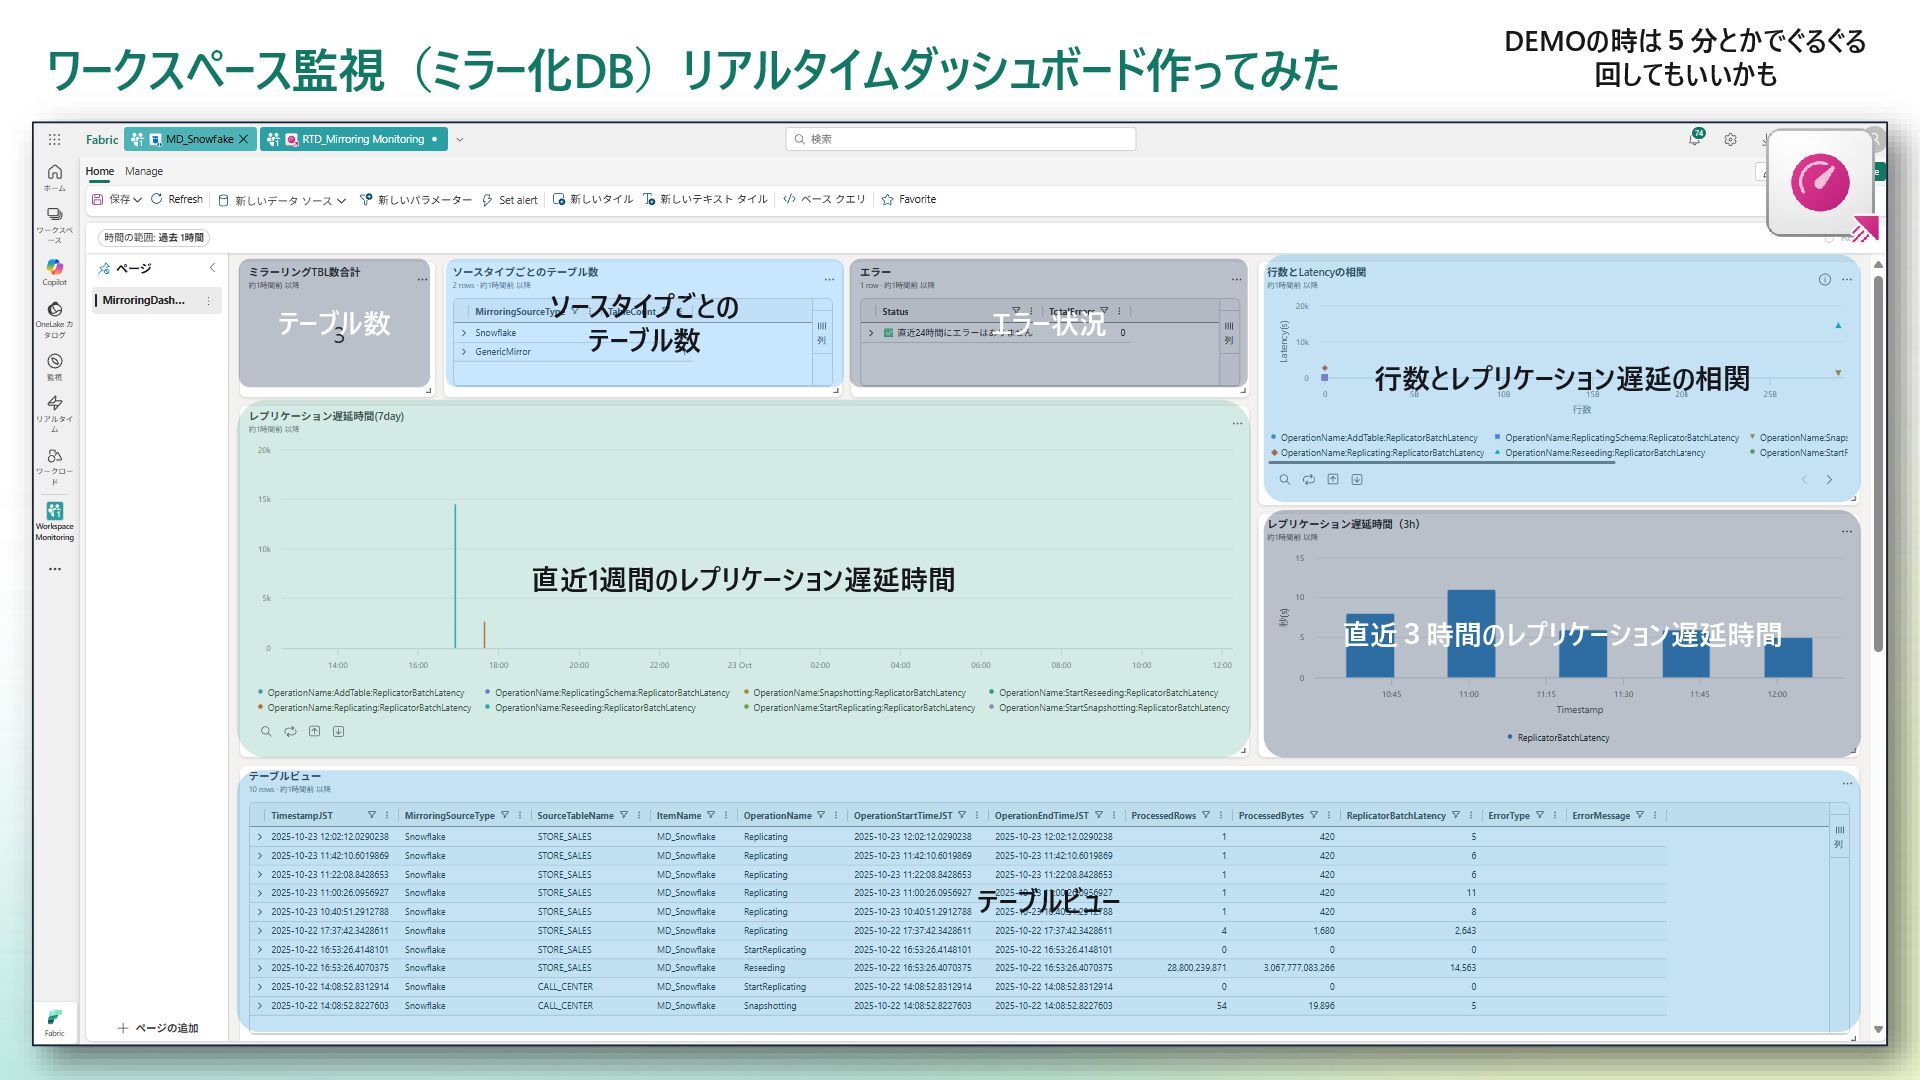1920x1080 pixels.
Task: Click the Real-Time hub sidebar icon
Action: click(54, 404)
